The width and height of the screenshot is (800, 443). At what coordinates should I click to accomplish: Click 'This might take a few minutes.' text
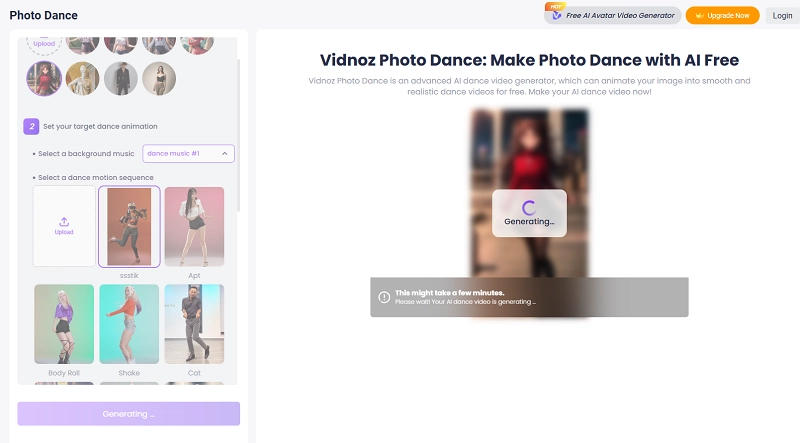449,292
